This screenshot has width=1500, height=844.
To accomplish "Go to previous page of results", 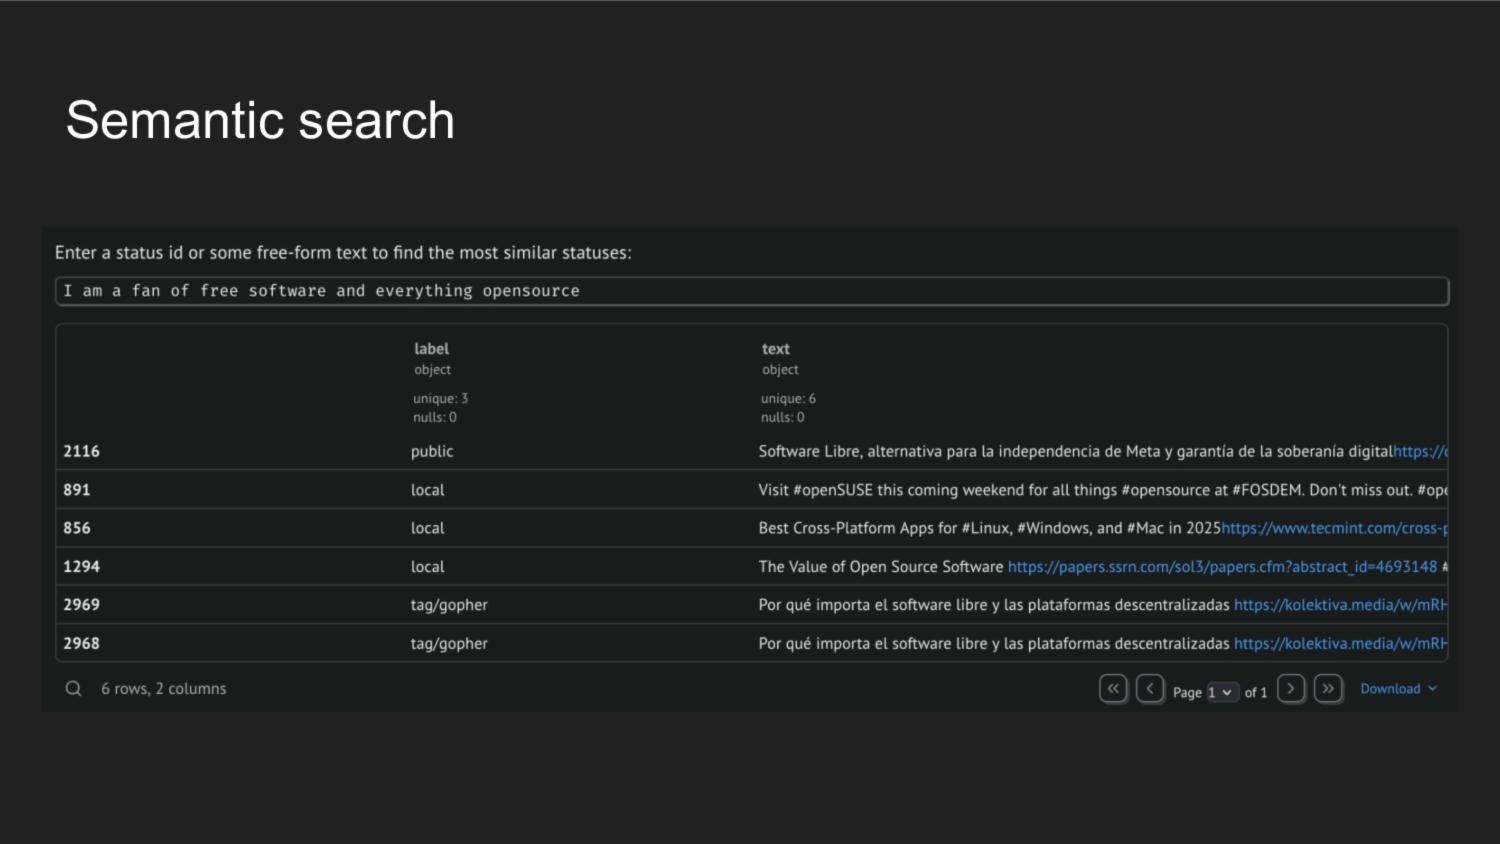I will point(1150,689).
